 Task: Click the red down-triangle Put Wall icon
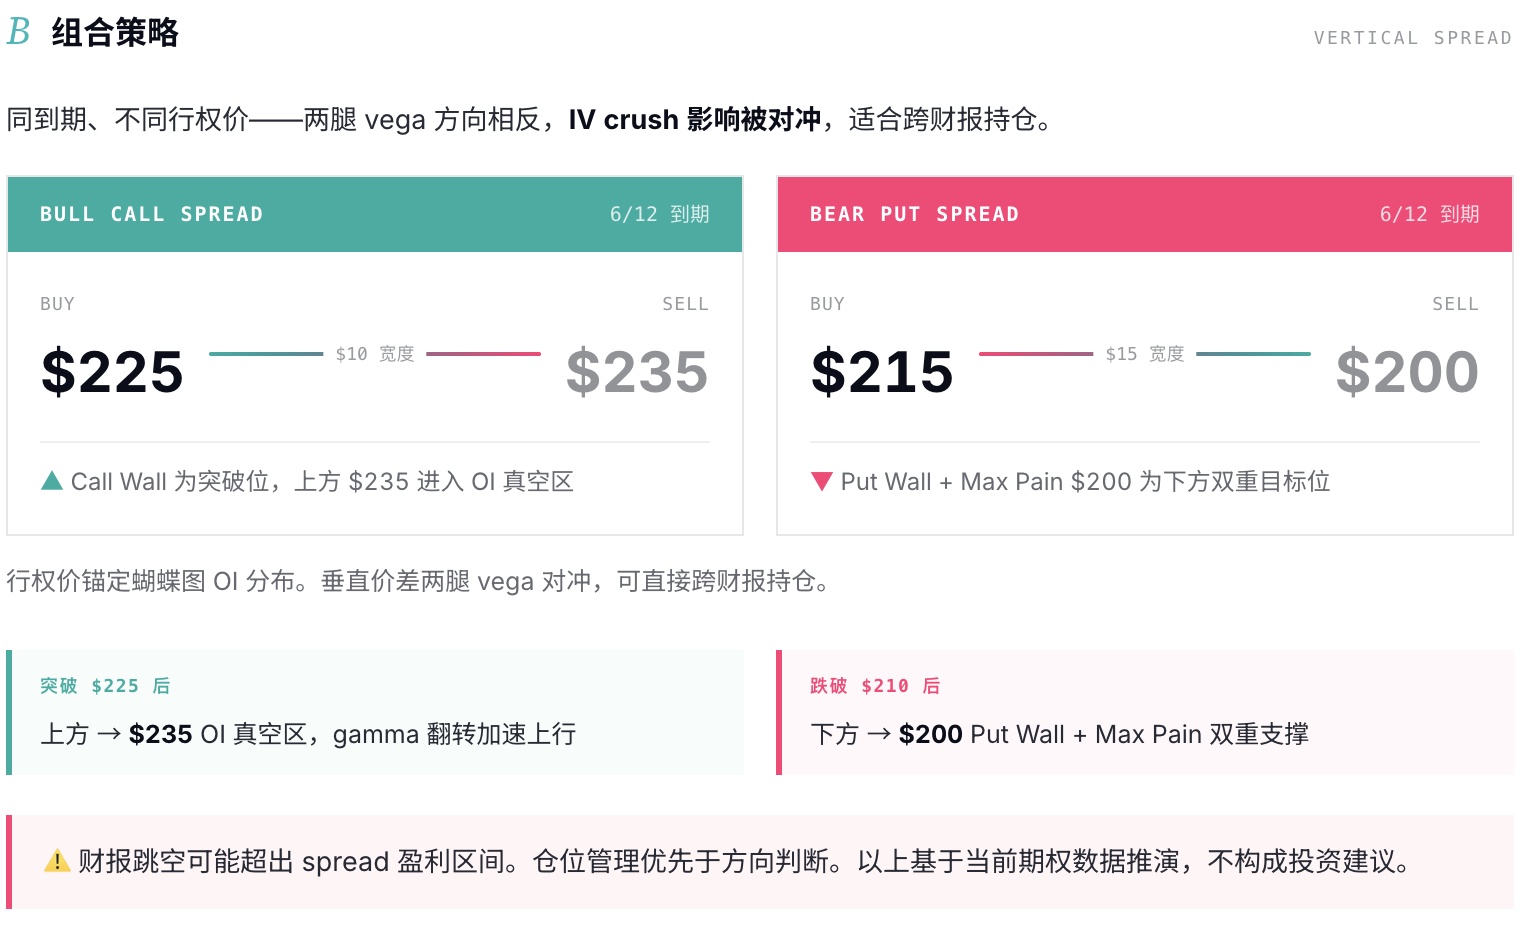pos(822,481)
